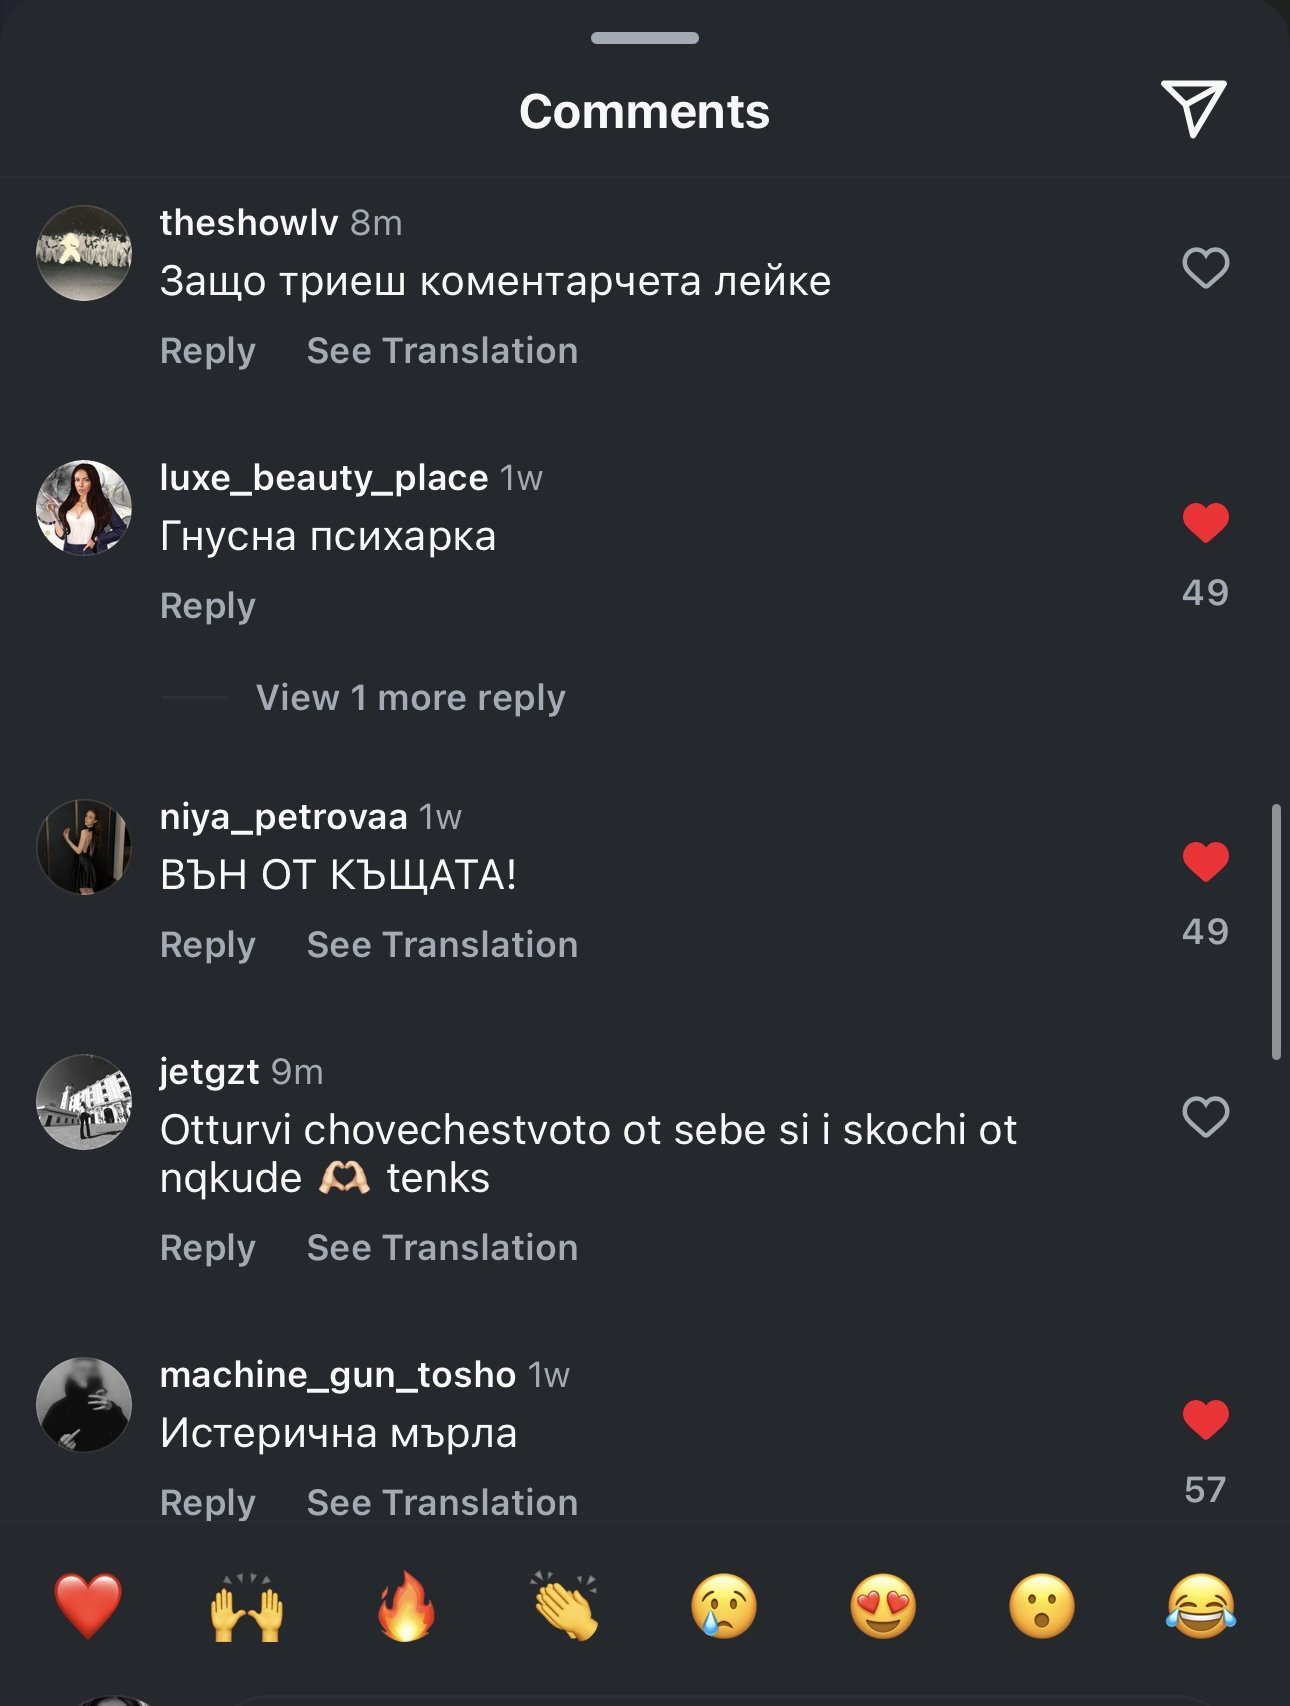The height and width of the screenshot is (1706, 1290).
Task: Send the red heart emoji reaction
Action: 88,1606
